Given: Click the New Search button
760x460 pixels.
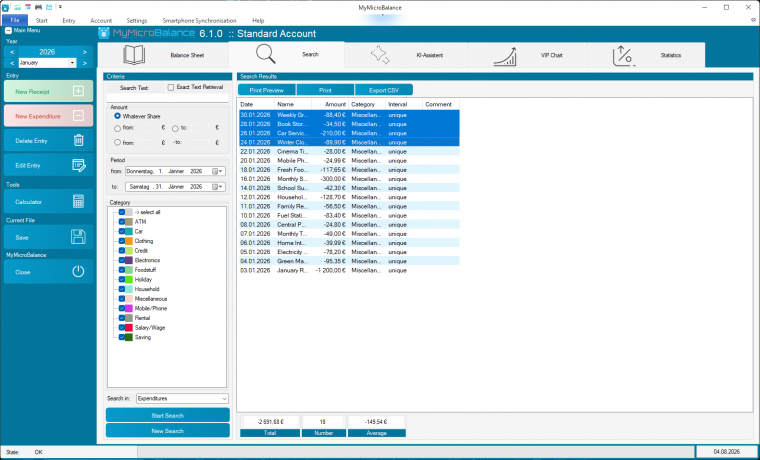Looking at the screenshot, I should click(x=168, y=431).
